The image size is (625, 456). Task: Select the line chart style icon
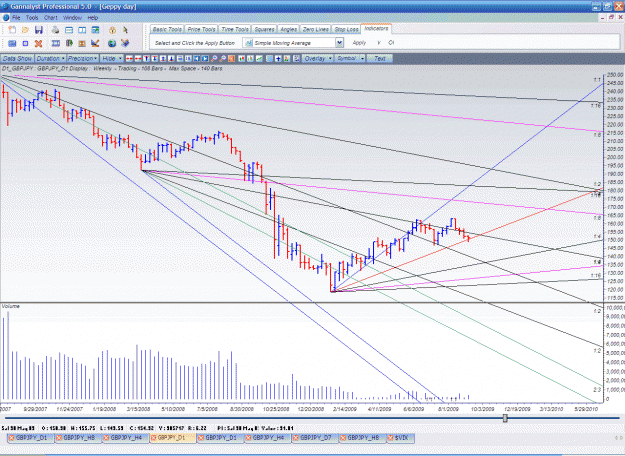[x=259, y=59]
